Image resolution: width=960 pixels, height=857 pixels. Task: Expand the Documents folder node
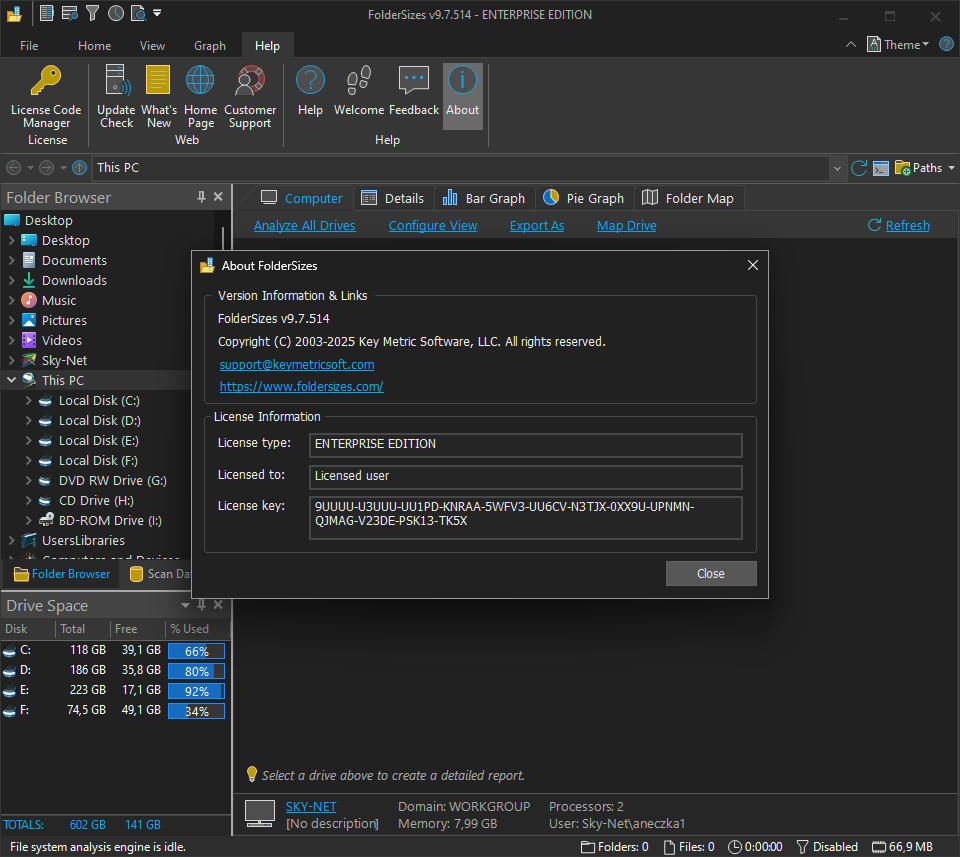pyautogui.click(x=12, y=260)
